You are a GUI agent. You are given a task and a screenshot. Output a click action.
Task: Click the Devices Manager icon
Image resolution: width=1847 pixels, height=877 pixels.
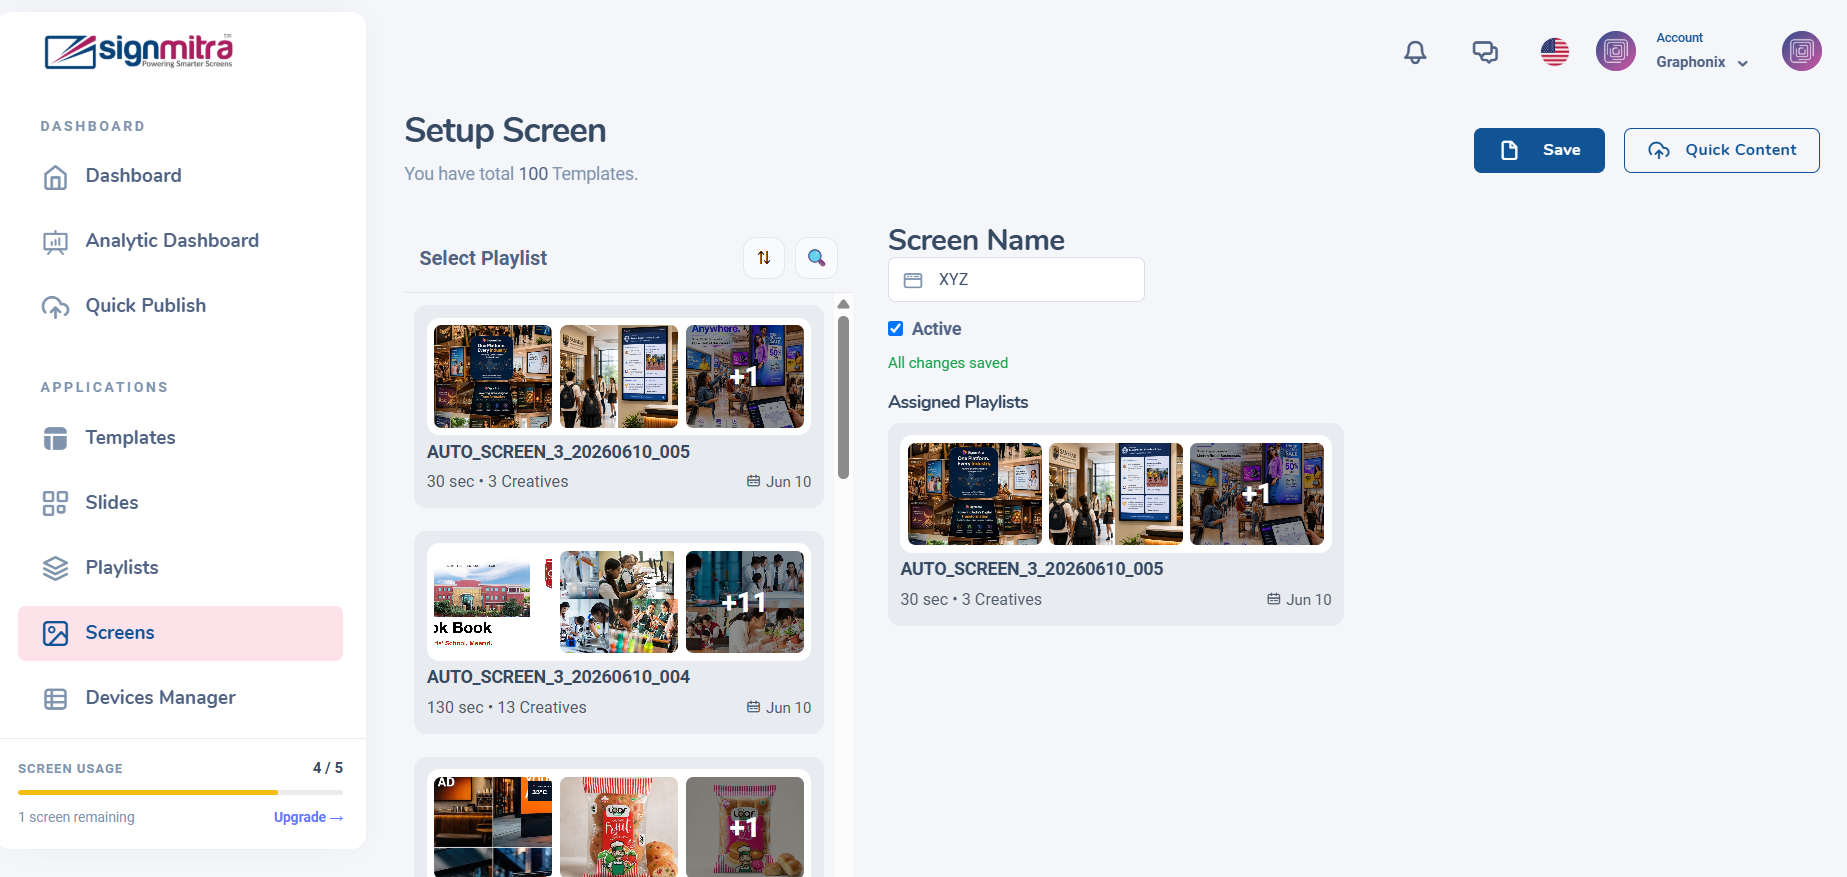(56, 699)
